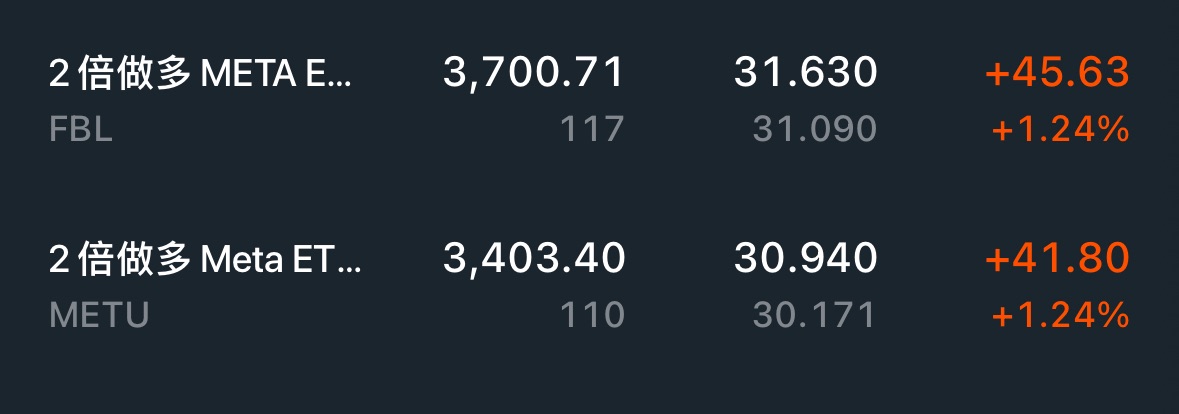
Task: Open the 2倍做多 META E… holding name
Action: point(200,73)
